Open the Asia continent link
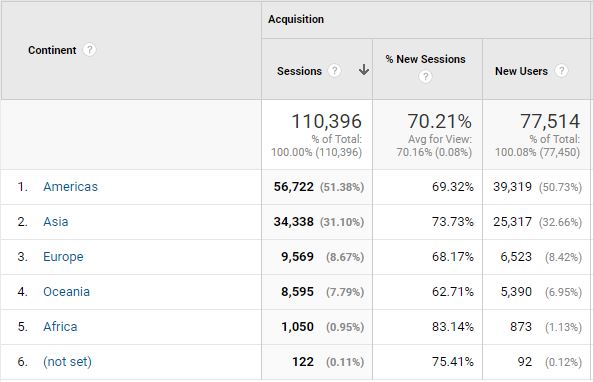Viewport: 593px width, 382px height. click(x=56, y=222)
